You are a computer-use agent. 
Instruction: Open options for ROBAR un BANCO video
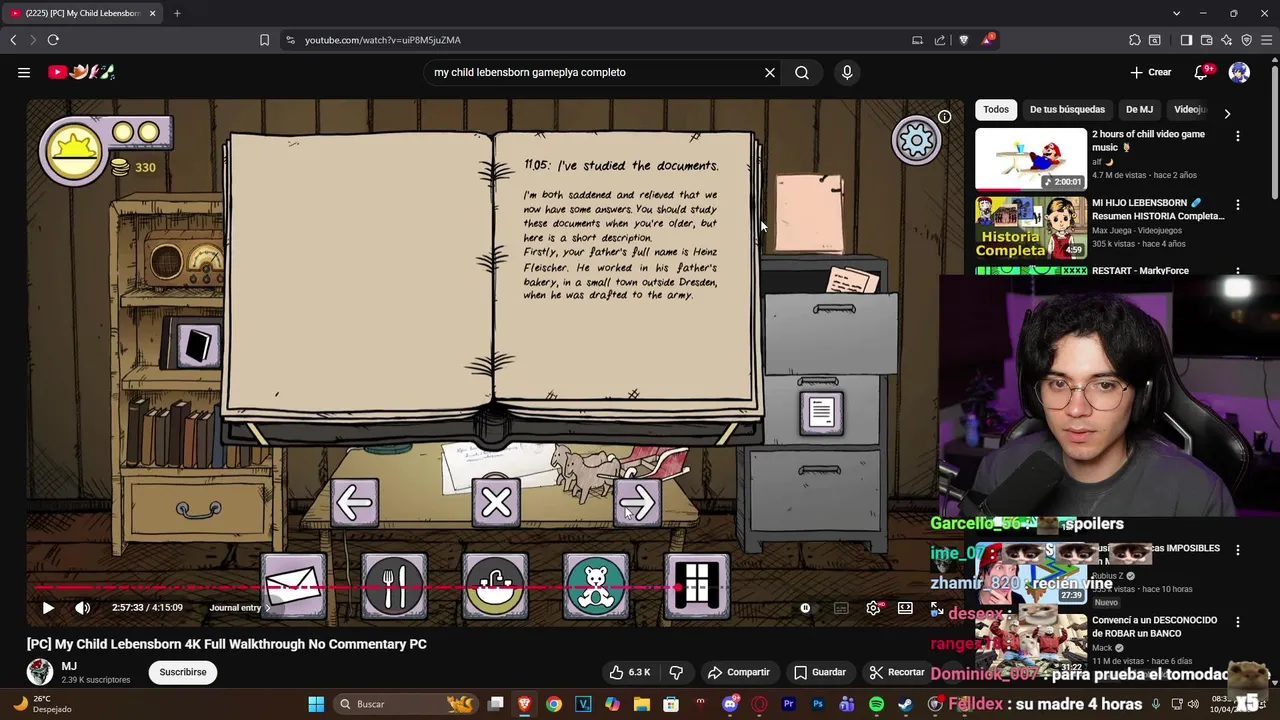click(1238, 621)
